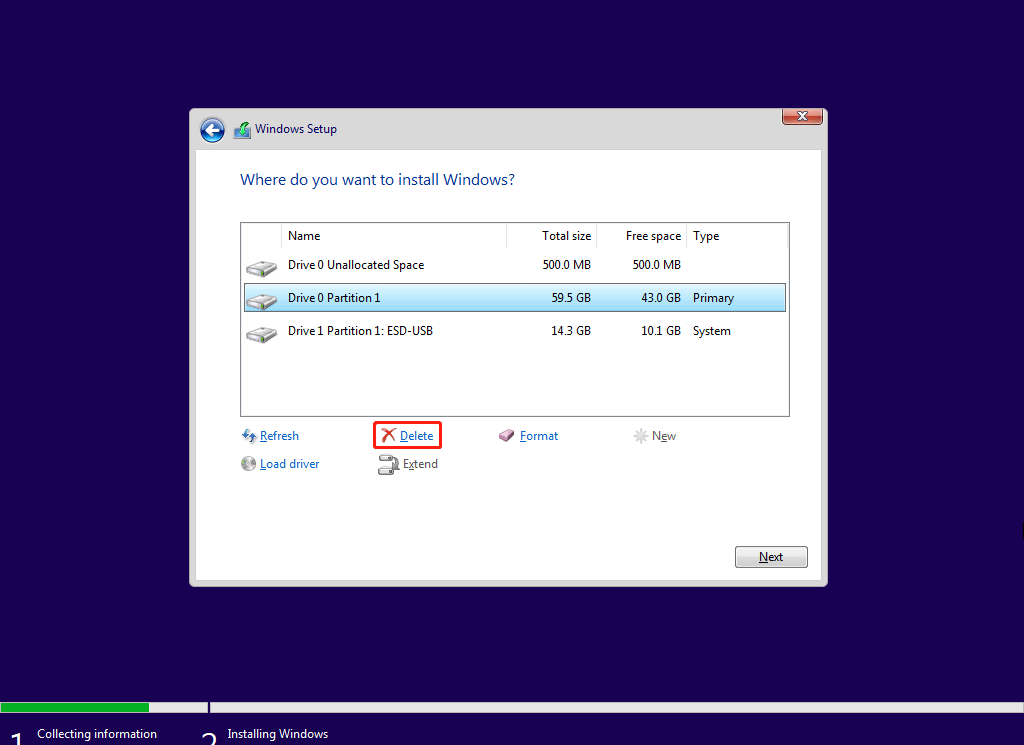Click the Total size column header
Screen dimensions: 1024x745
point(567,236)
